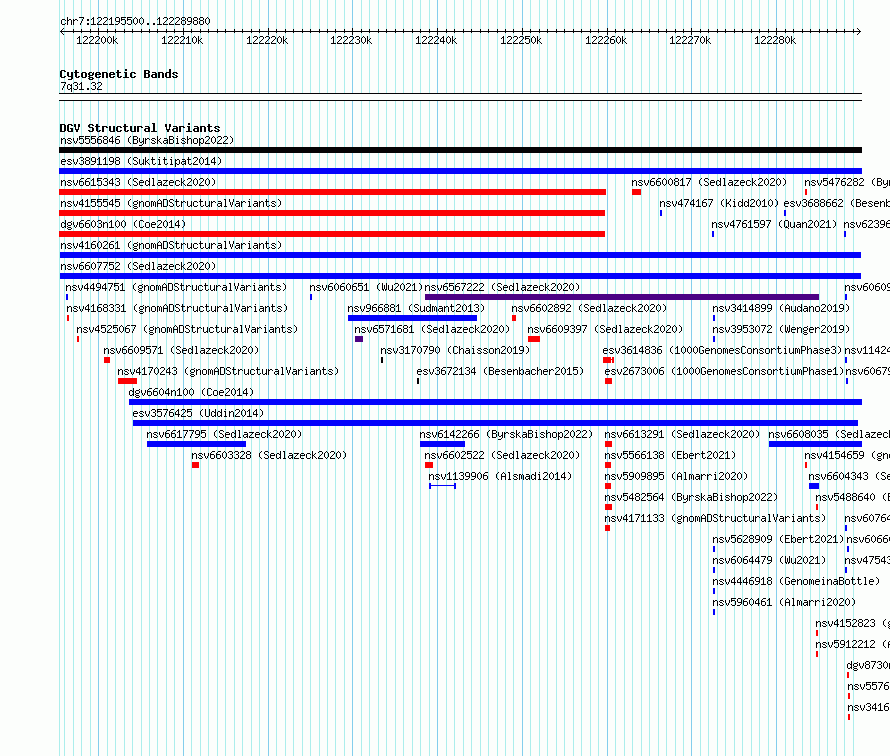The height and width of the screenshot is (756, 890).
Task: Click nsv4168331 (gnomADStructuralVariants) label
Action: (x=177, y=308)
